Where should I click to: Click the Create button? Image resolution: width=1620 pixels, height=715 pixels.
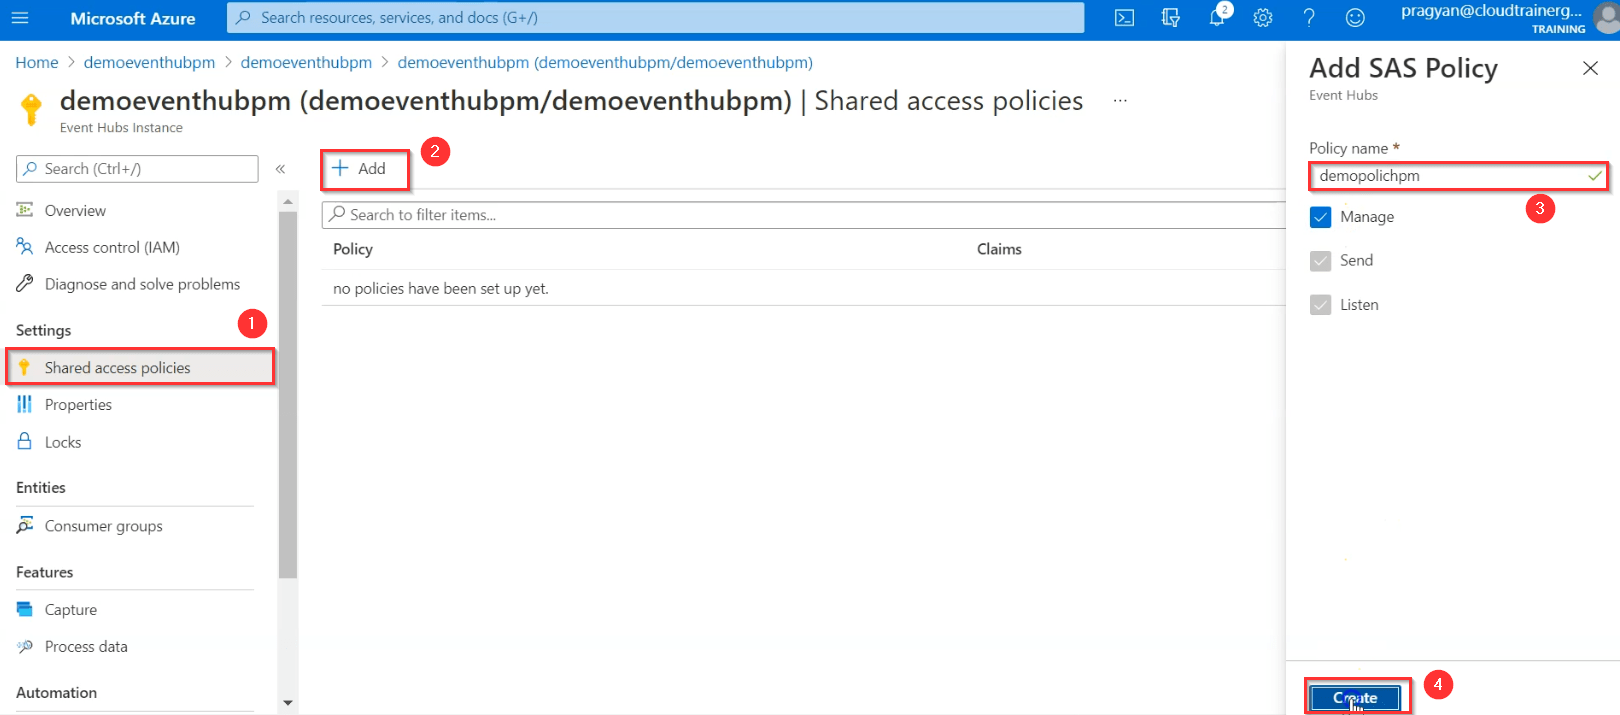coord(1355,698)
